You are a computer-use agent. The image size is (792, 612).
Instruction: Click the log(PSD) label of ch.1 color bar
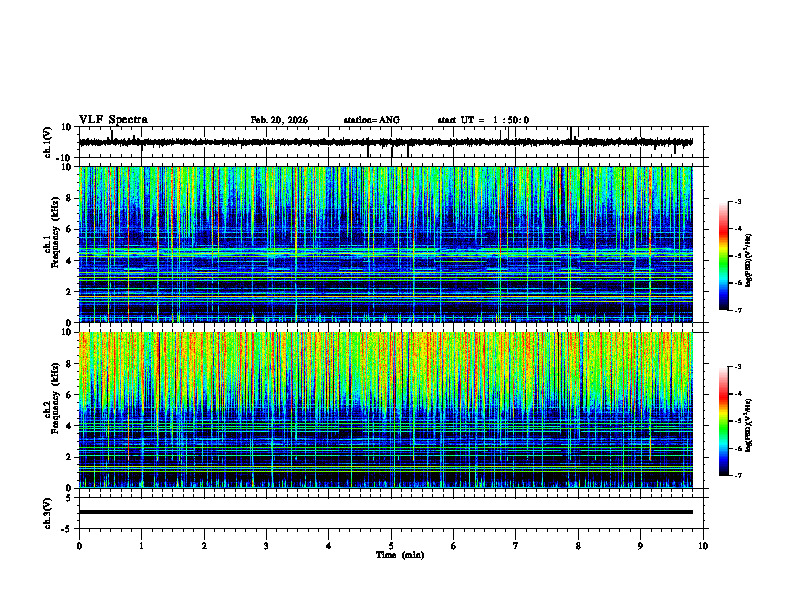point(749,260)
